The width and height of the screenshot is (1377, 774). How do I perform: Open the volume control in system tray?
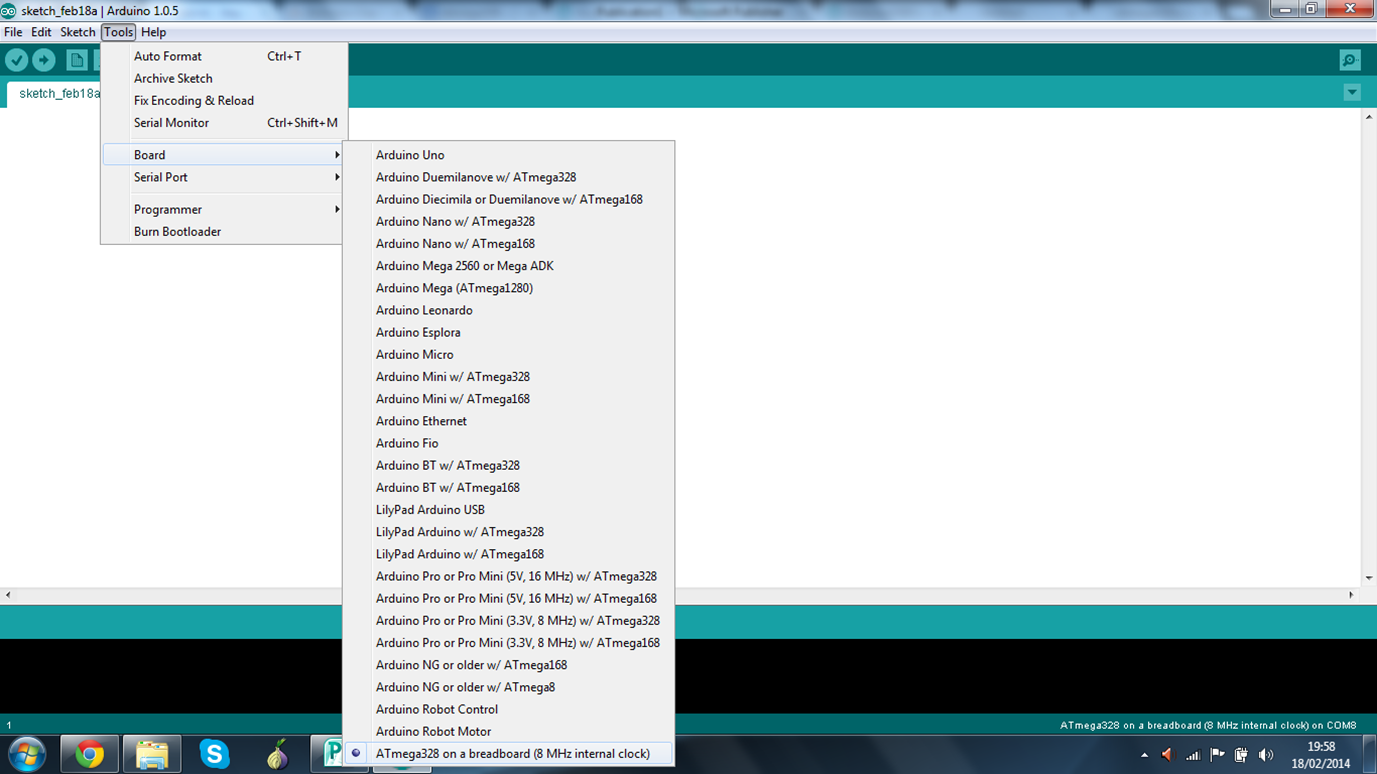1266,753
